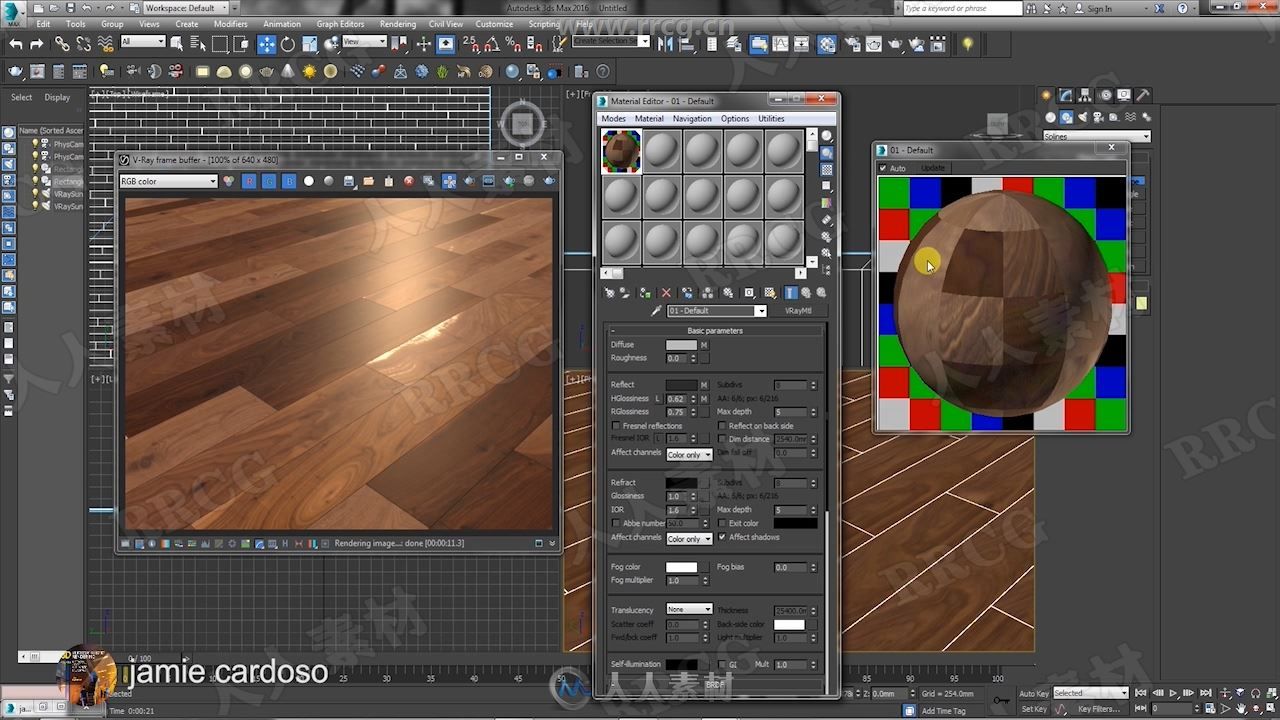Viewport: 1280px width, 720px height.
Task: Click HGlossiness value field
Action: 677,399
